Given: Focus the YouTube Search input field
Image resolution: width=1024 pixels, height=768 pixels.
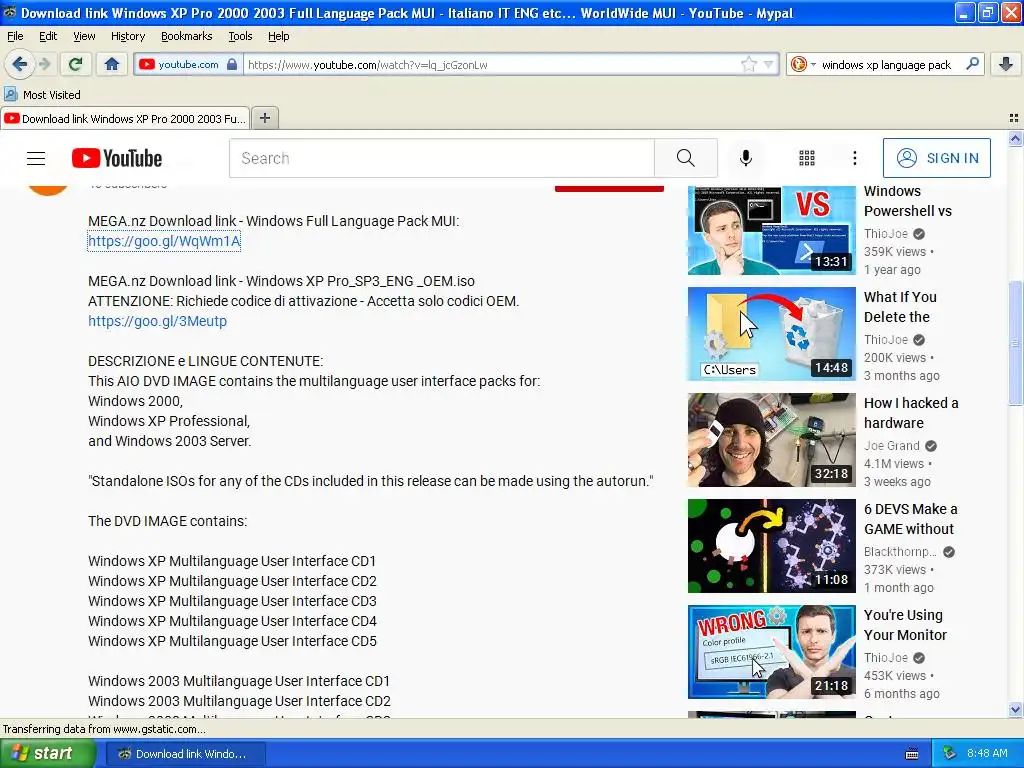Looking at the screenshot, I should click(441, 158).
